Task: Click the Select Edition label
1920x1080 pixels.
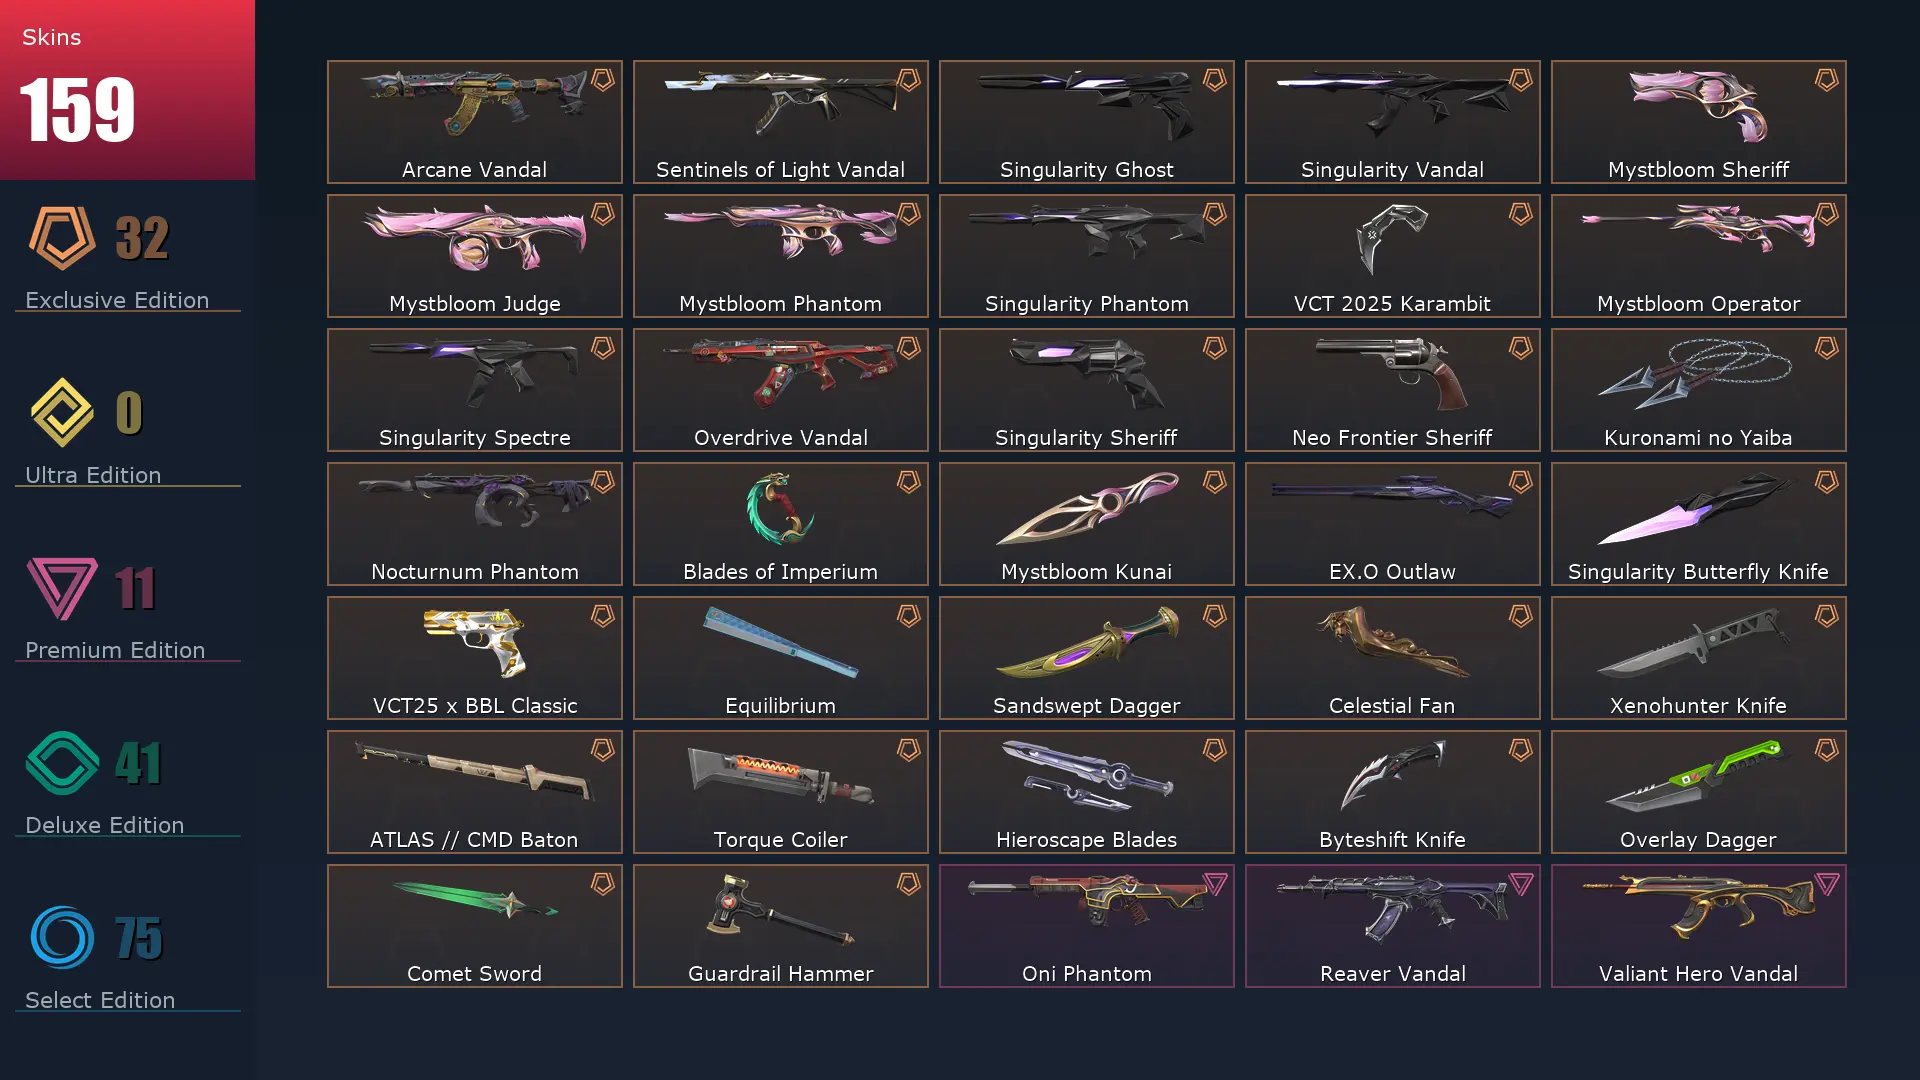Action: (100, 1000)
